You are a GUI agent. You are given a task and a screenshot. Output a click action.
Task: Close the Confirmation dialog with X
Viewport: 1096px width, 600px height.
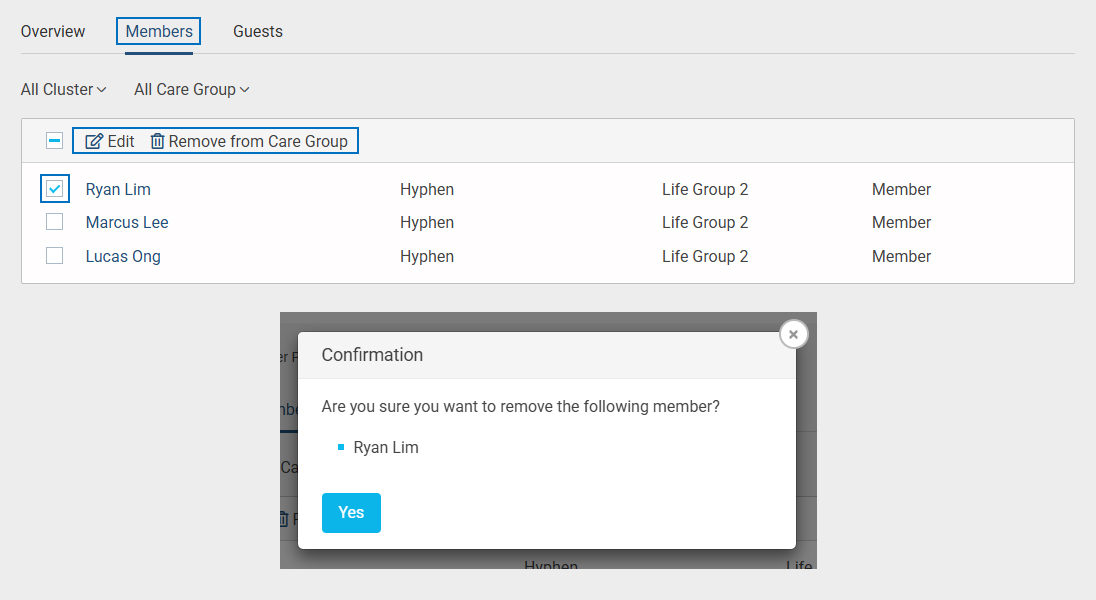coord(793,335)
